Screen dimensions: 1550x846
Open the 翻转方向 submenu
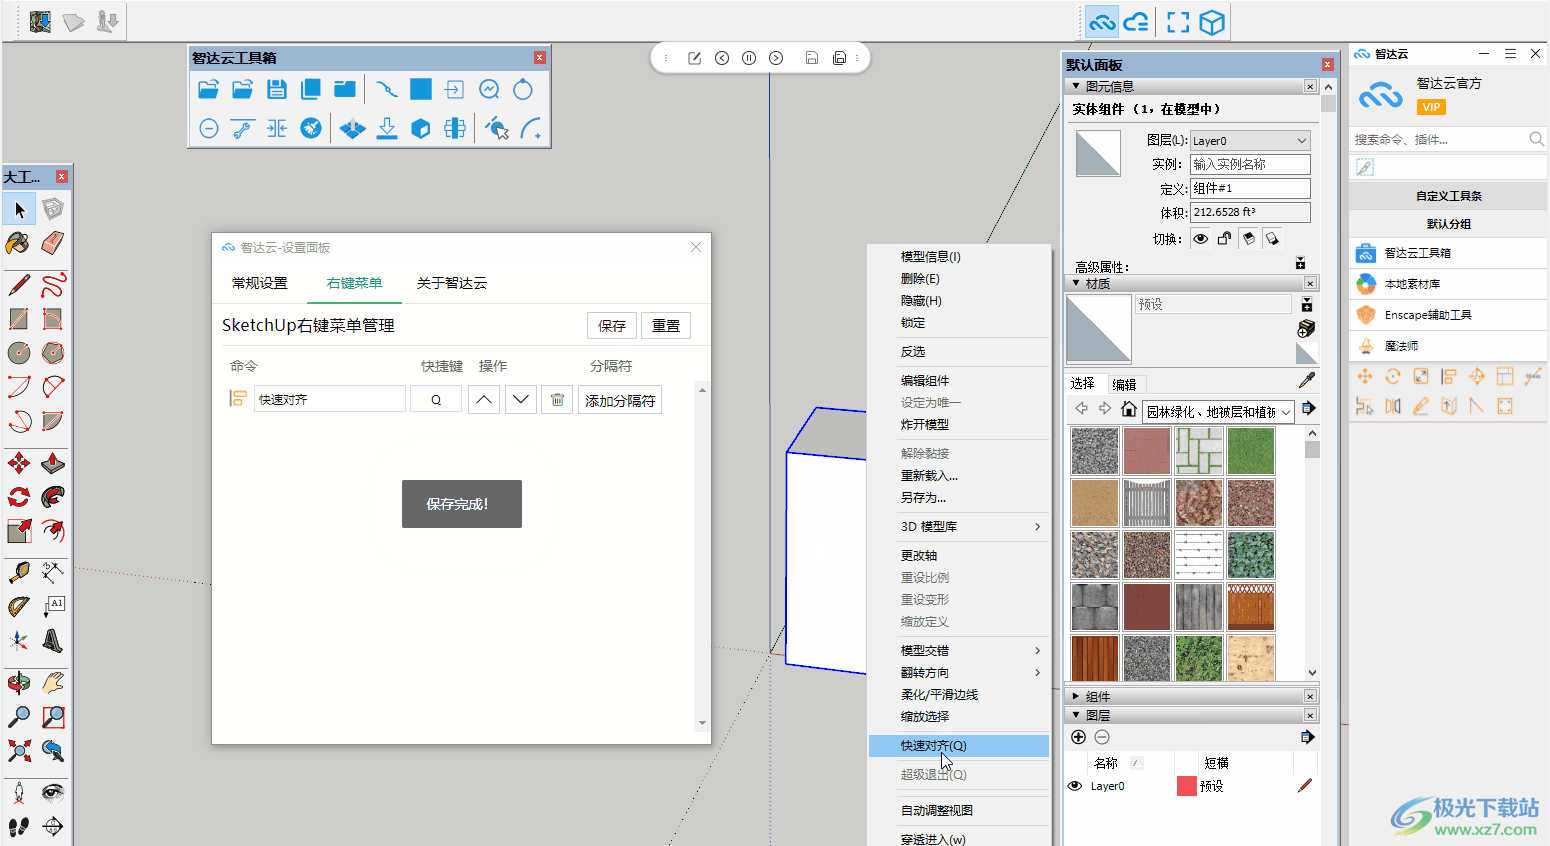click(x=959, y=672)
